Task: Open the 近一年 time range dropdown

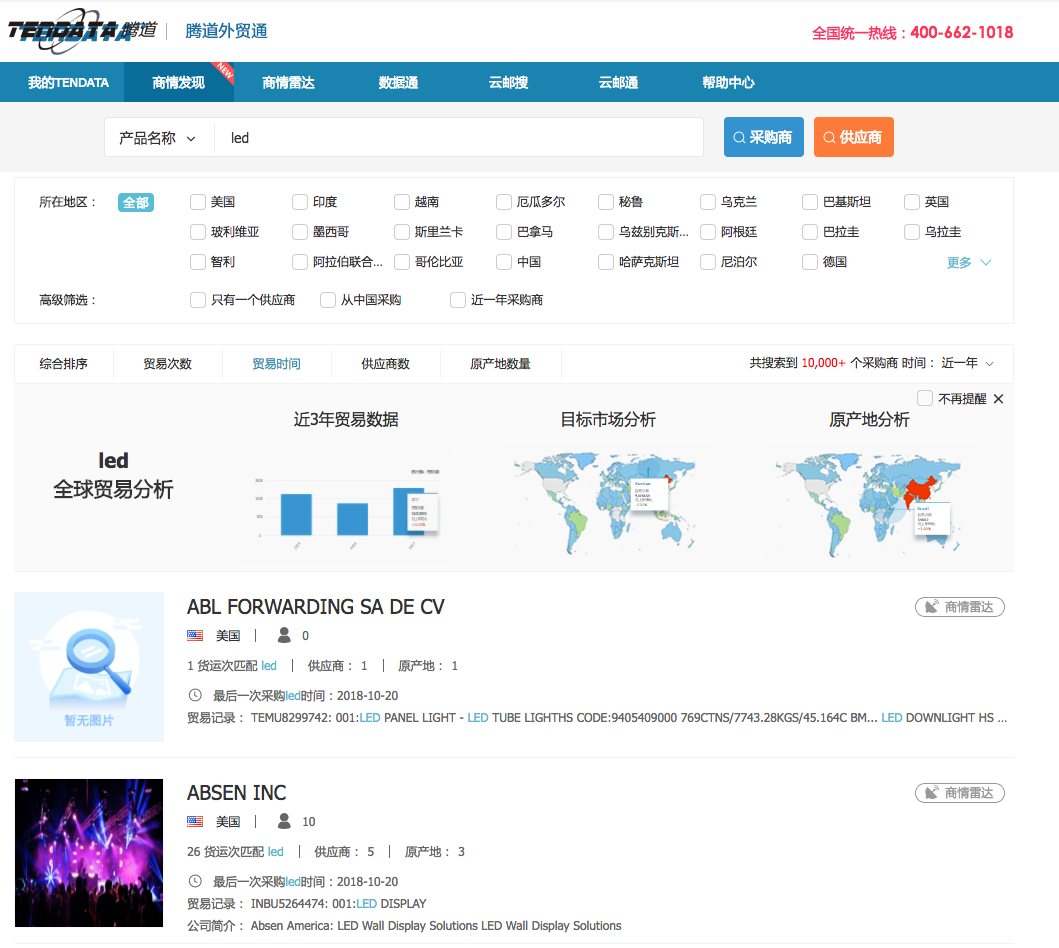Action: click(x=967, y=363)
